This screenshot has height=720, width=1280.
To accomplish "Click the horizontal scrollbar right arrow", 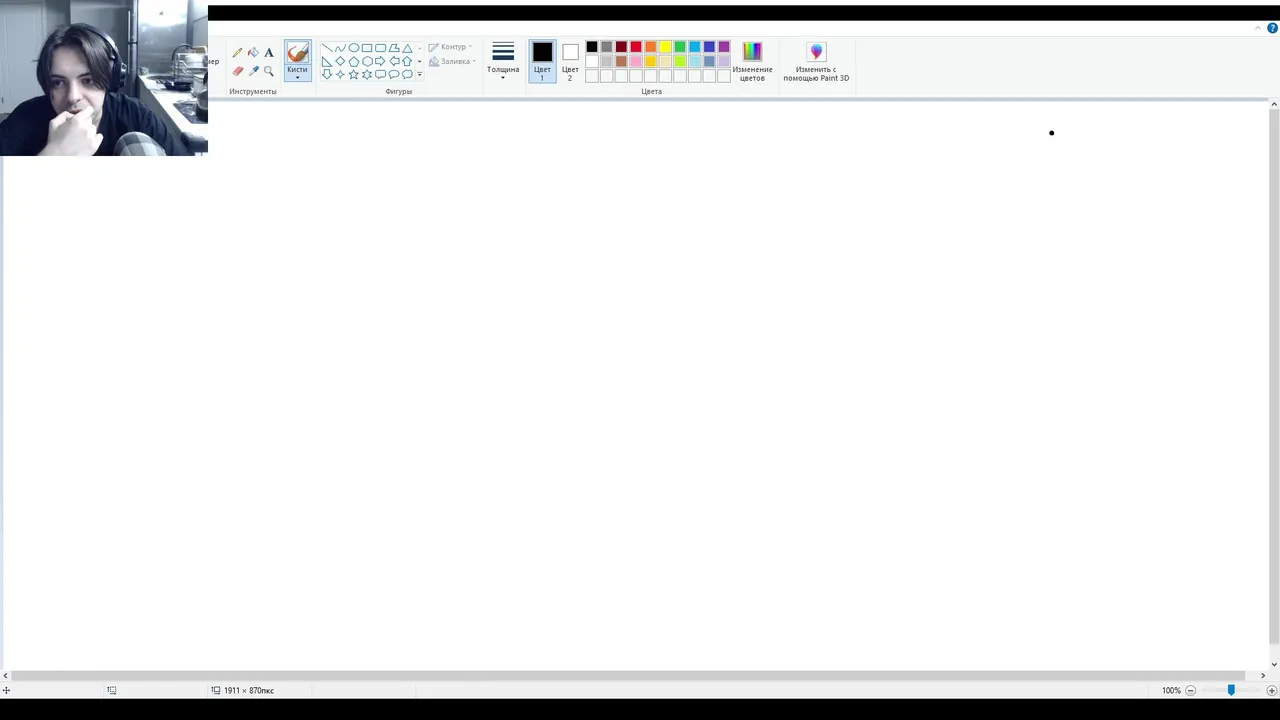I will (1263, 676).
